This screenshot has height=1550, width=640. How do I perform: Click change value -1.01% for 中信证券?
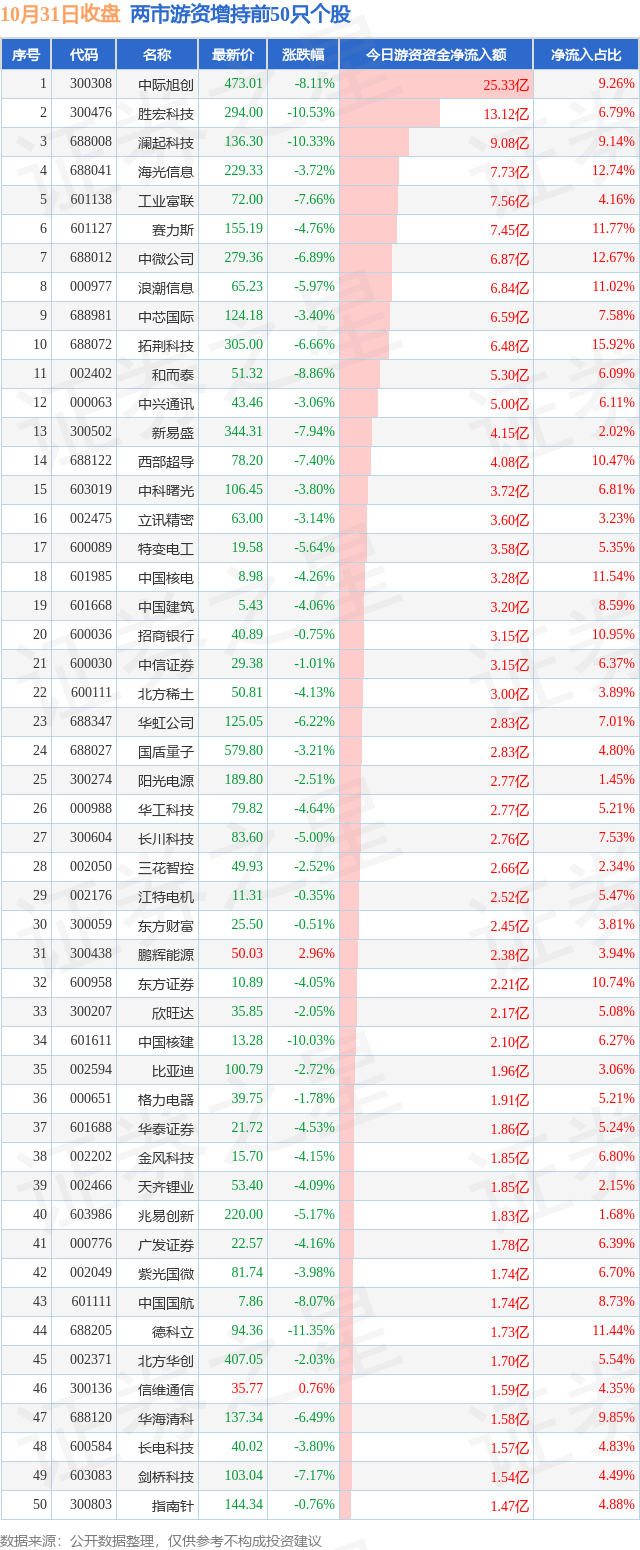[x=314, y=665]
